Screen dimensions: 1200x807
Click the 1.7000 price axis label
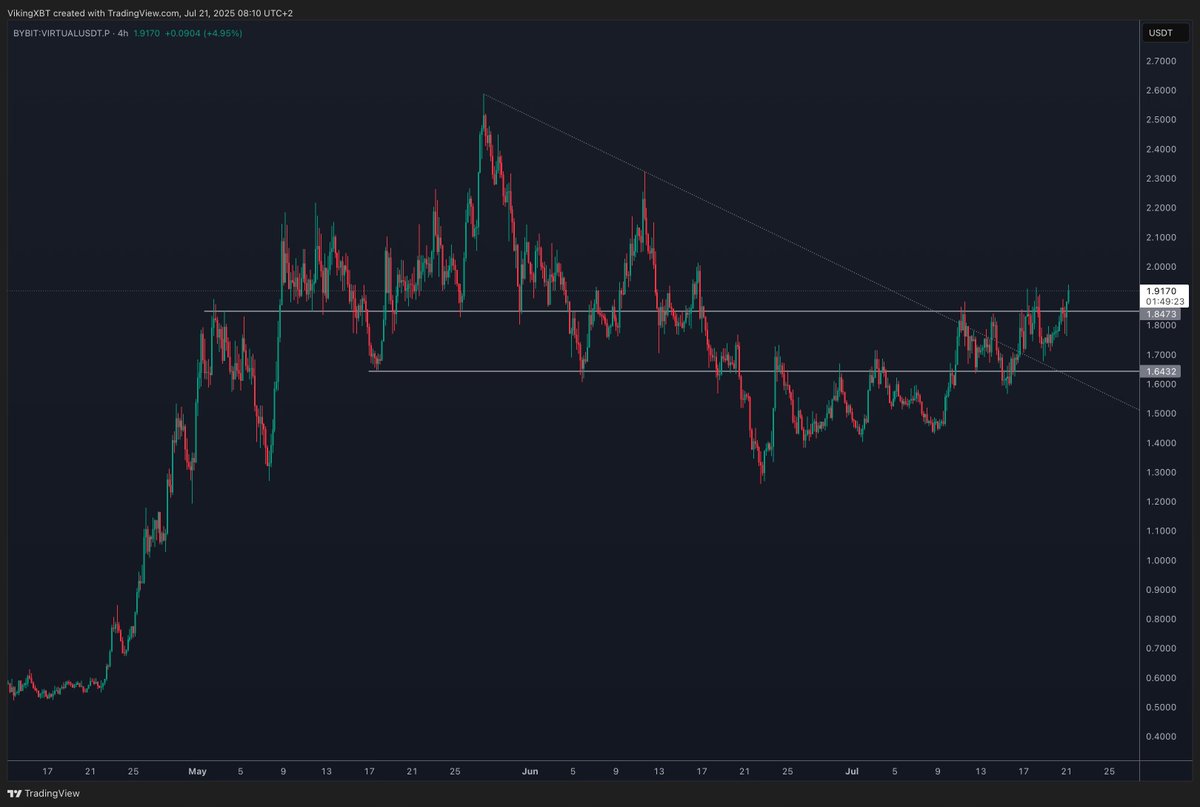click(1160, 355)
